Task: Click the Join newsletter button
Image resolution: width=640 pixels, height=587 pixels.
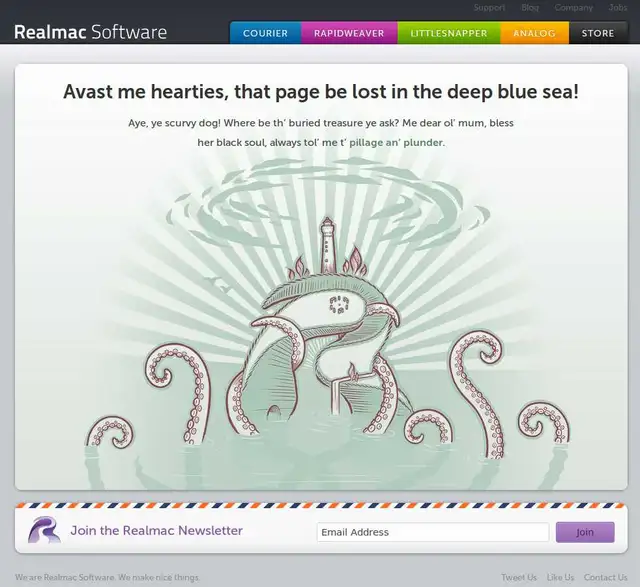Action: coord(585,532)
